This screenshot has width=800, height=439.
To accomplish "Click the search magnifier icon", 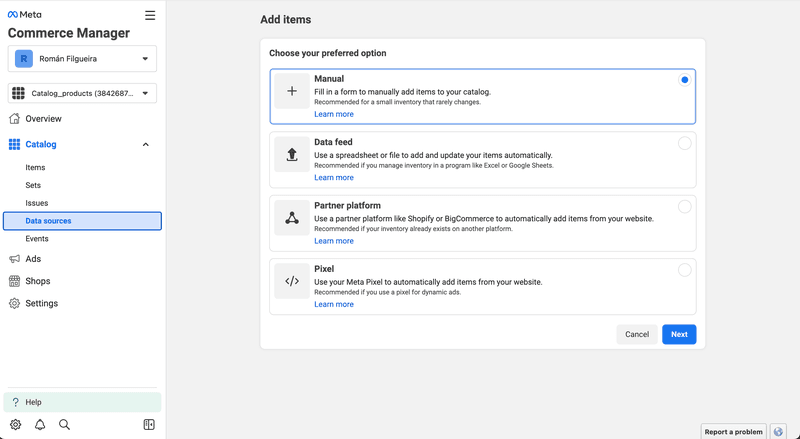I will click(64, 425).
